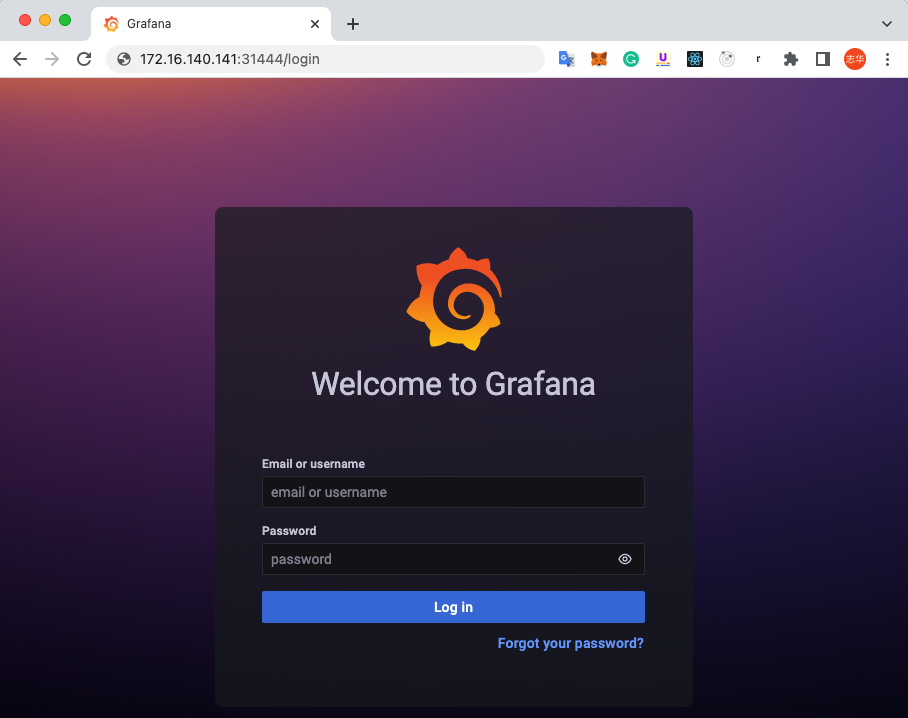Click the Grafana logo on login card
Image resolution: width=908 pixels, height=718 pixels.
coord(454,299)
